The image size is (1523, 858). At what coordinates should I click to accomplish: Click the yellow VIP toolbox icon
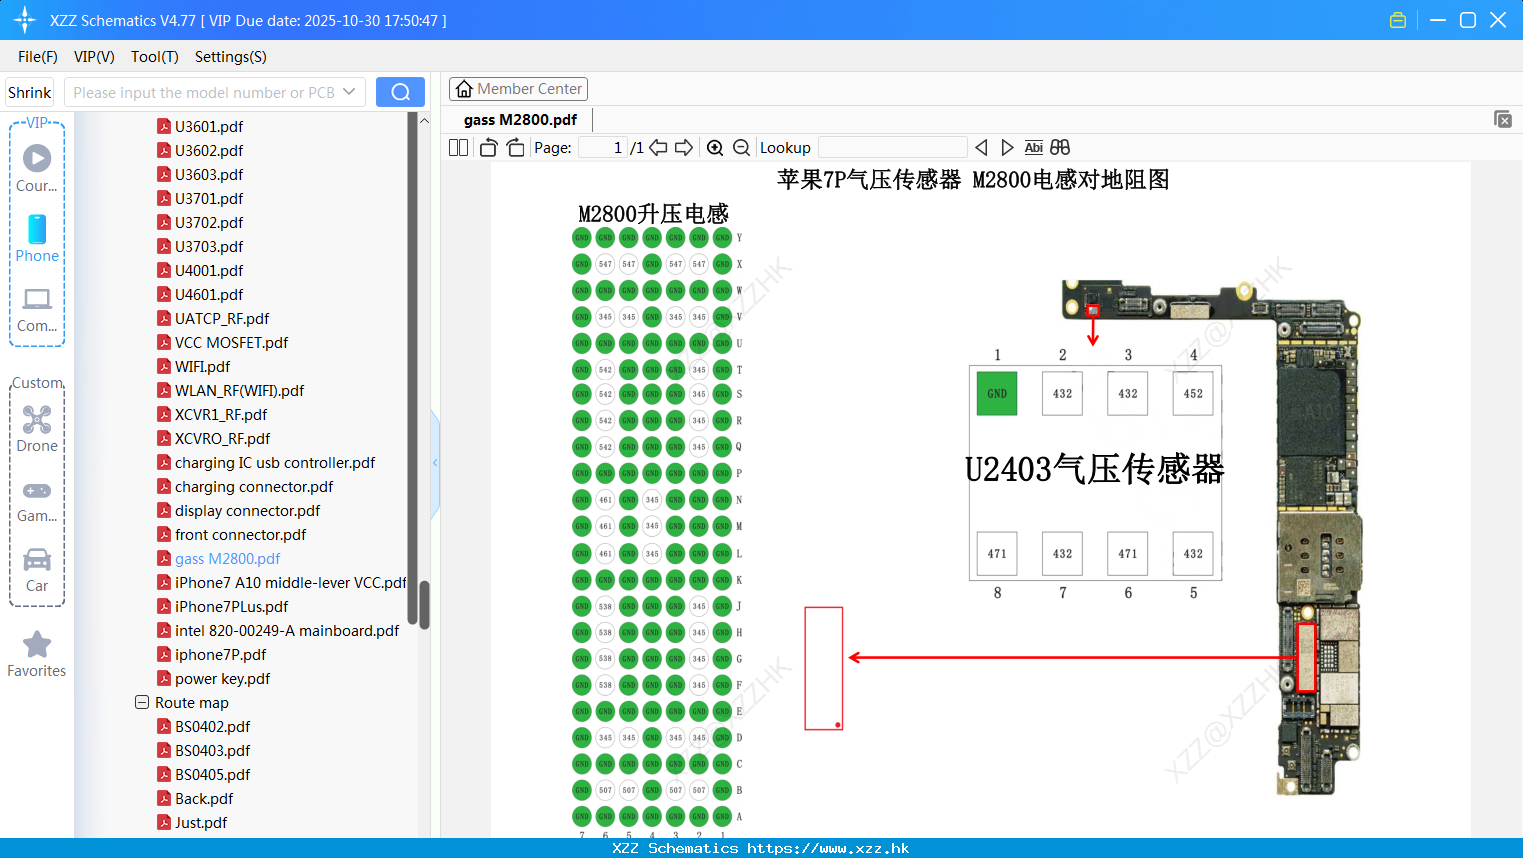pyautogui.click(x=1398, y=20)
